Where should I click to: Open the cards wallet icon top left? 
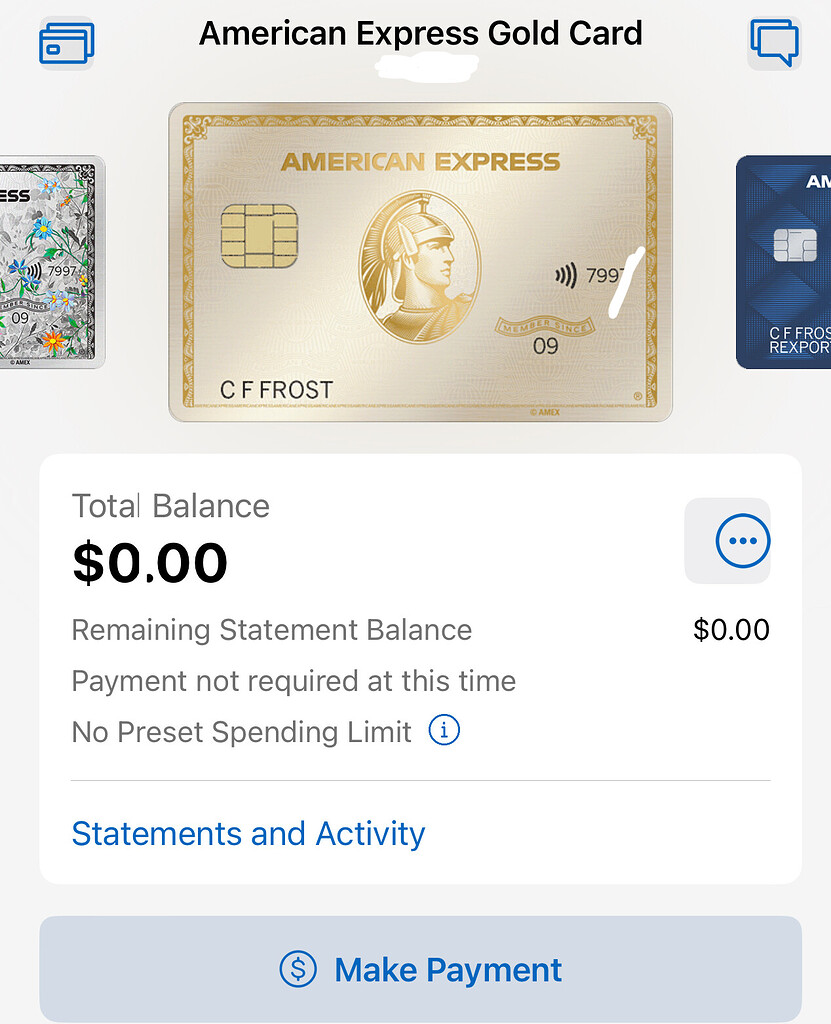click(x=66, y=42)
